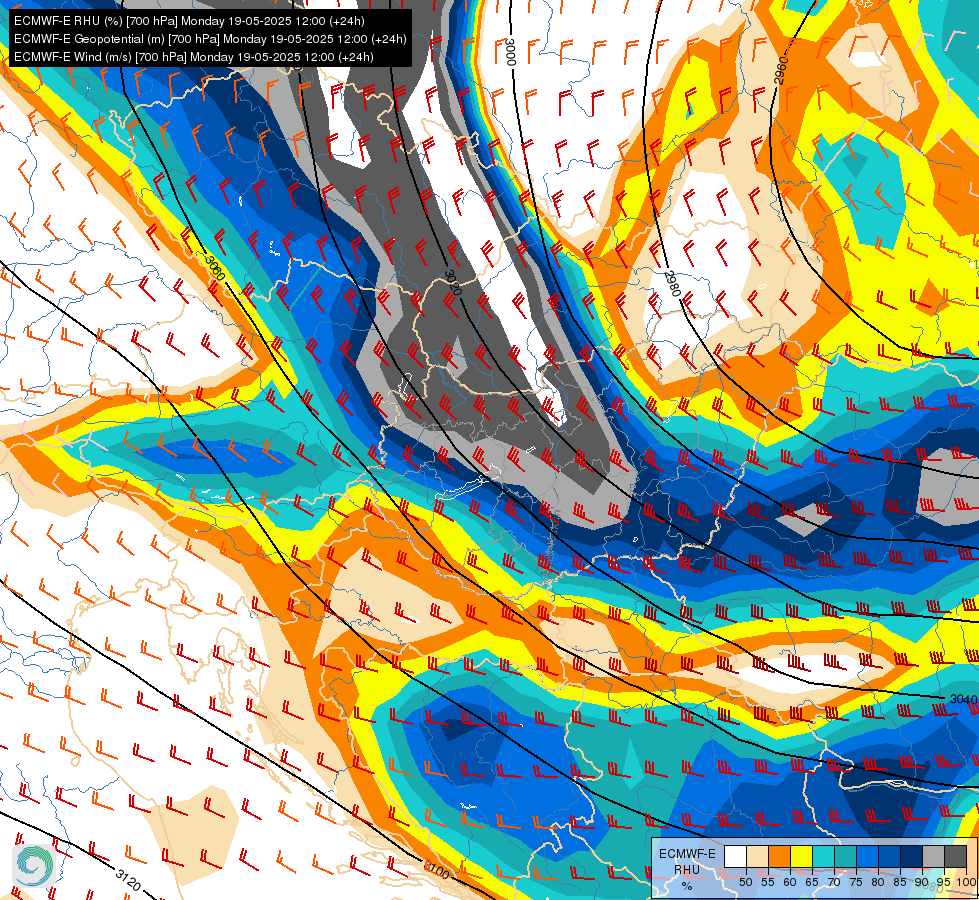The image size is (979, 900).
Task: Click the 2980 geopotential contour label
Action: coord(672,284)
